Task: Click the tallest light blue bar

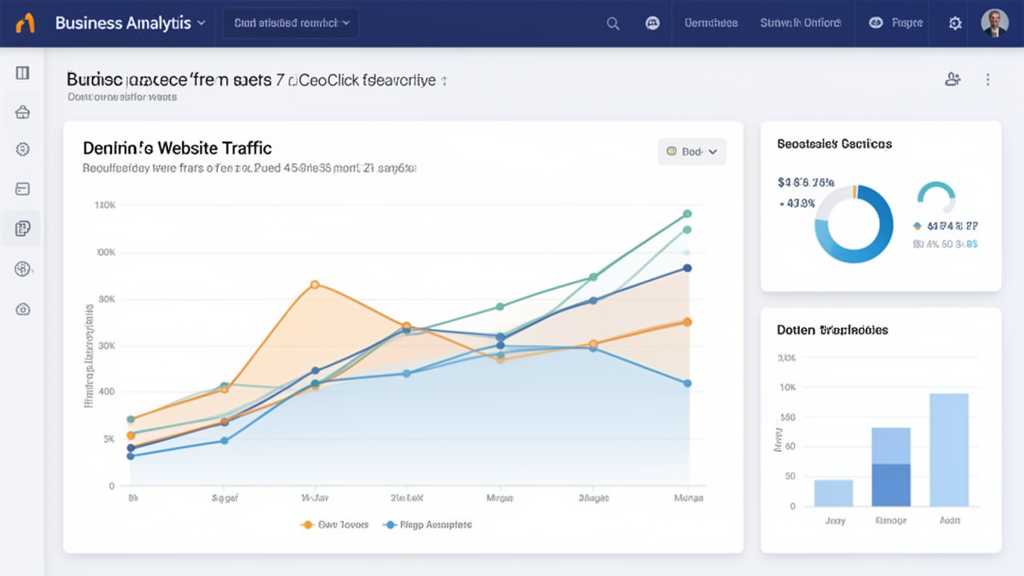Action: [x=949, y=450]
